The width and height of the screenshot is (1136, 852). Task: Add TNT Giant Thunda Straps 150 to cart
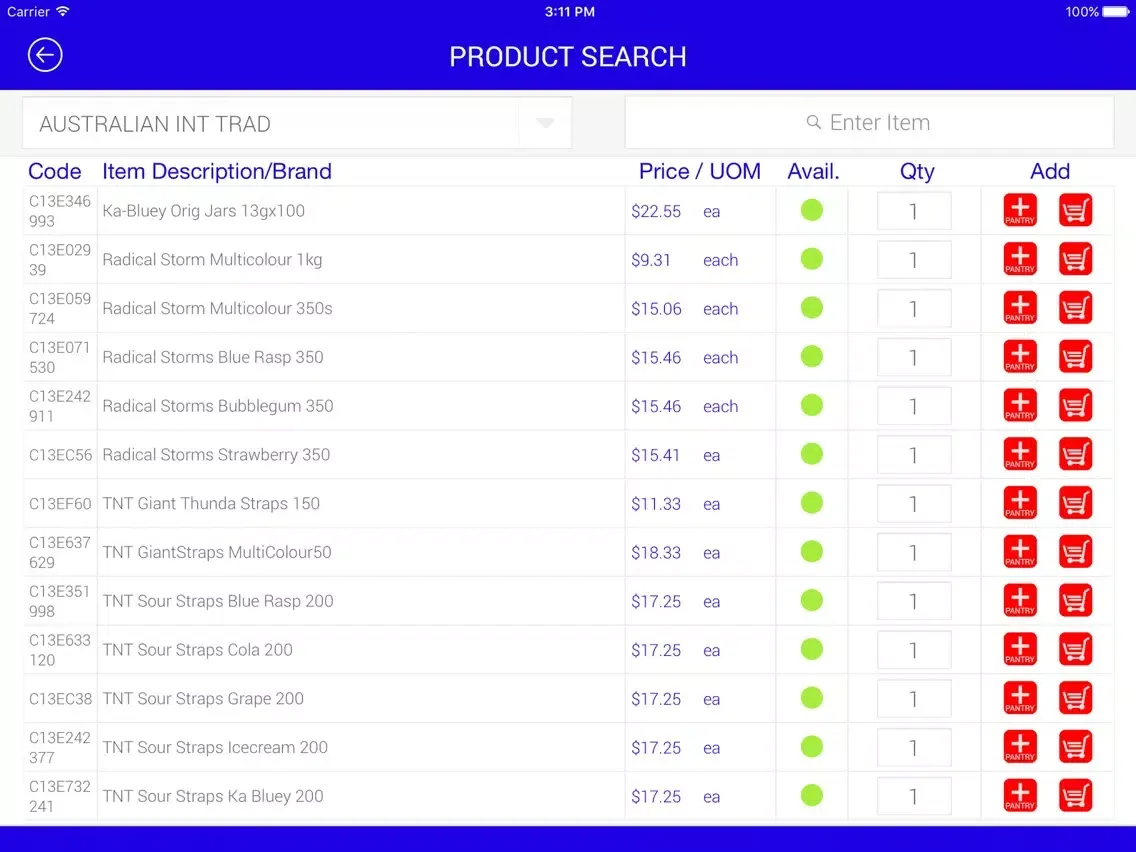click(1075, 503)
